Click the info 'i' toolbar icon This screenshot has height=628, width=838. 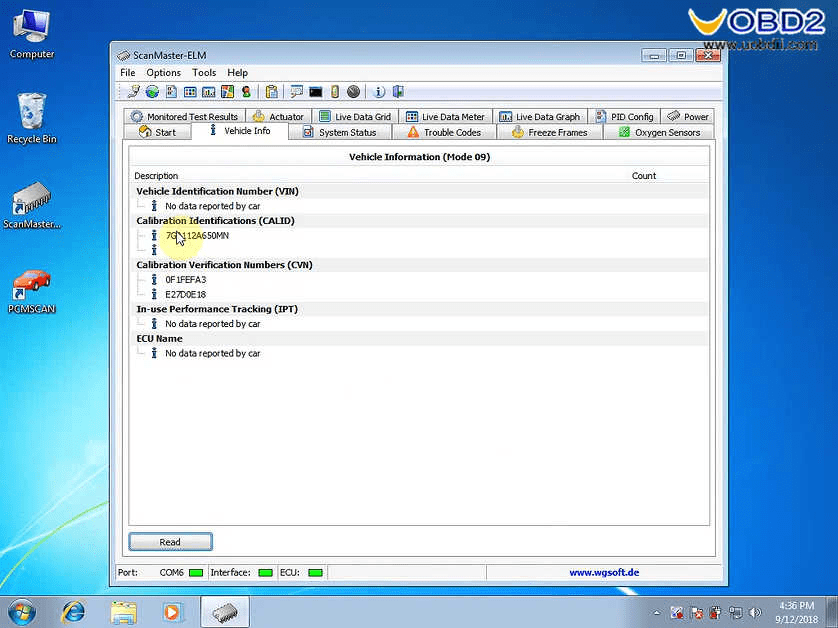(378, 91)
